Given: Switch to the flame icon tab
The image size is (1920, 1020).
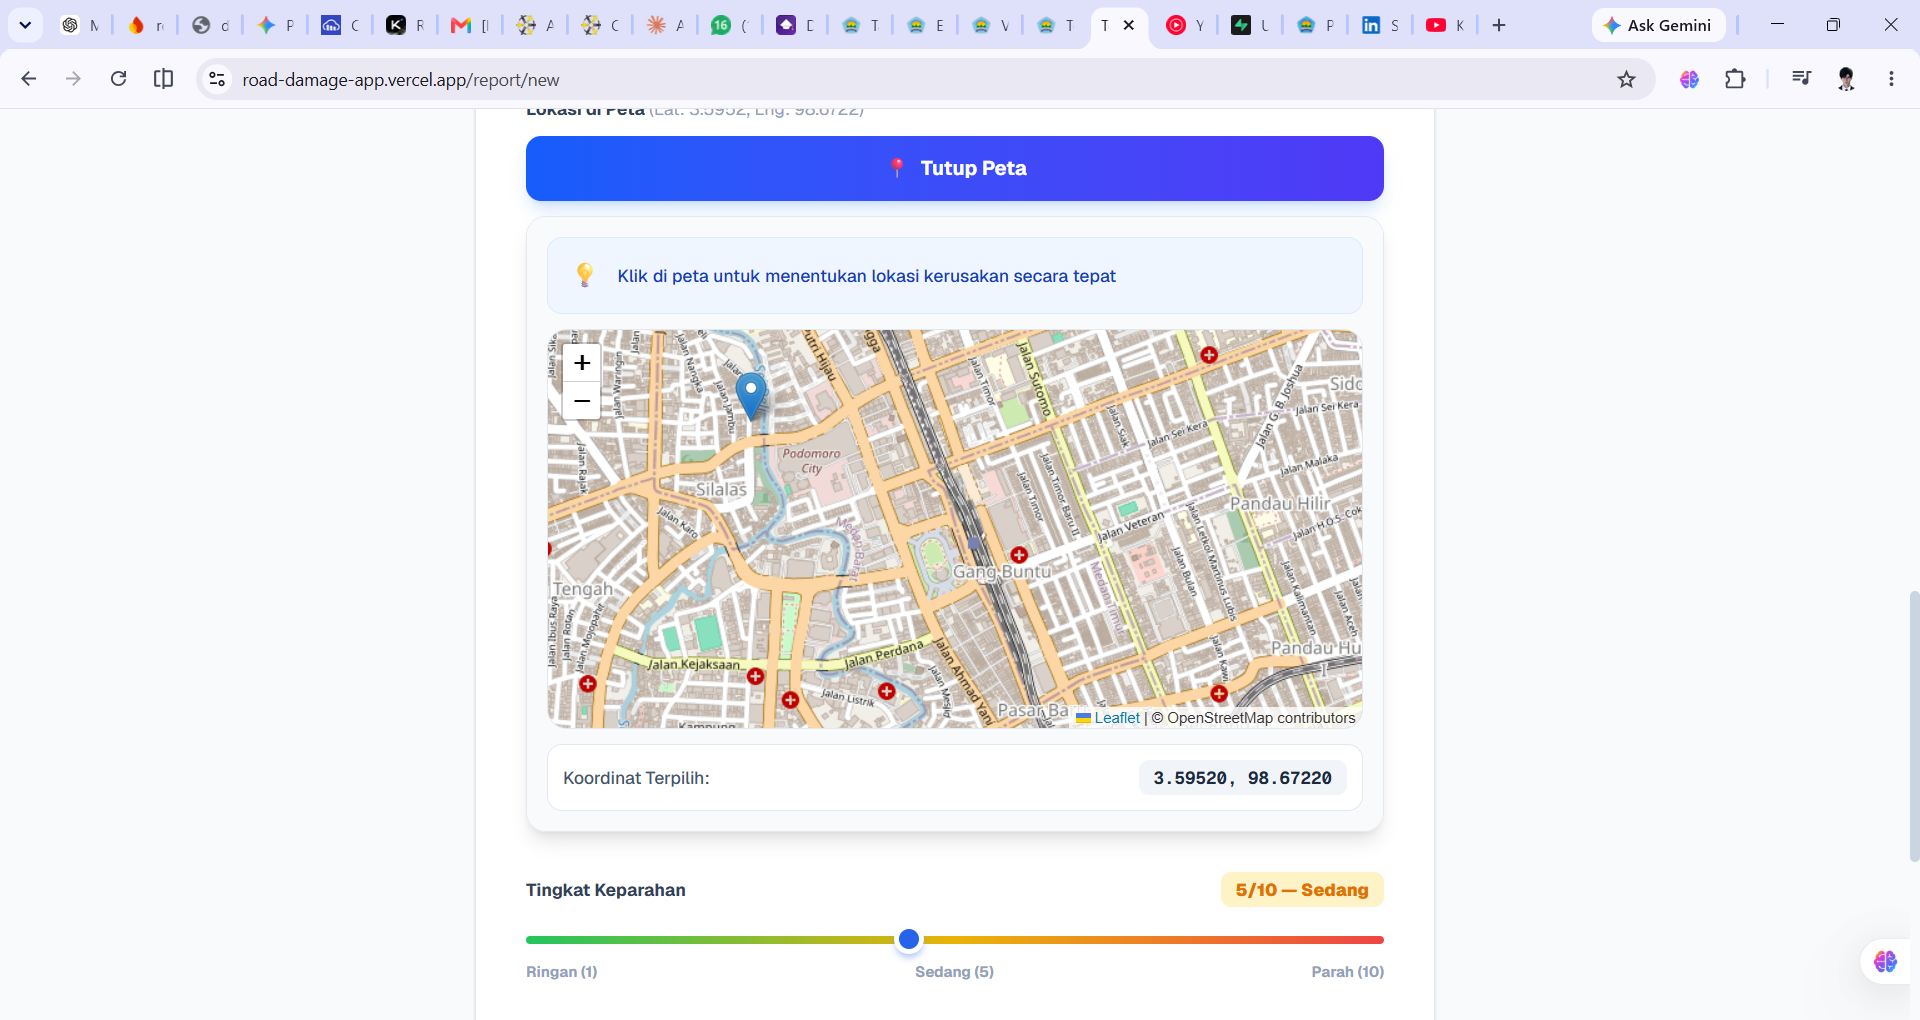Looking at the screenshot, I should point(145,25).
